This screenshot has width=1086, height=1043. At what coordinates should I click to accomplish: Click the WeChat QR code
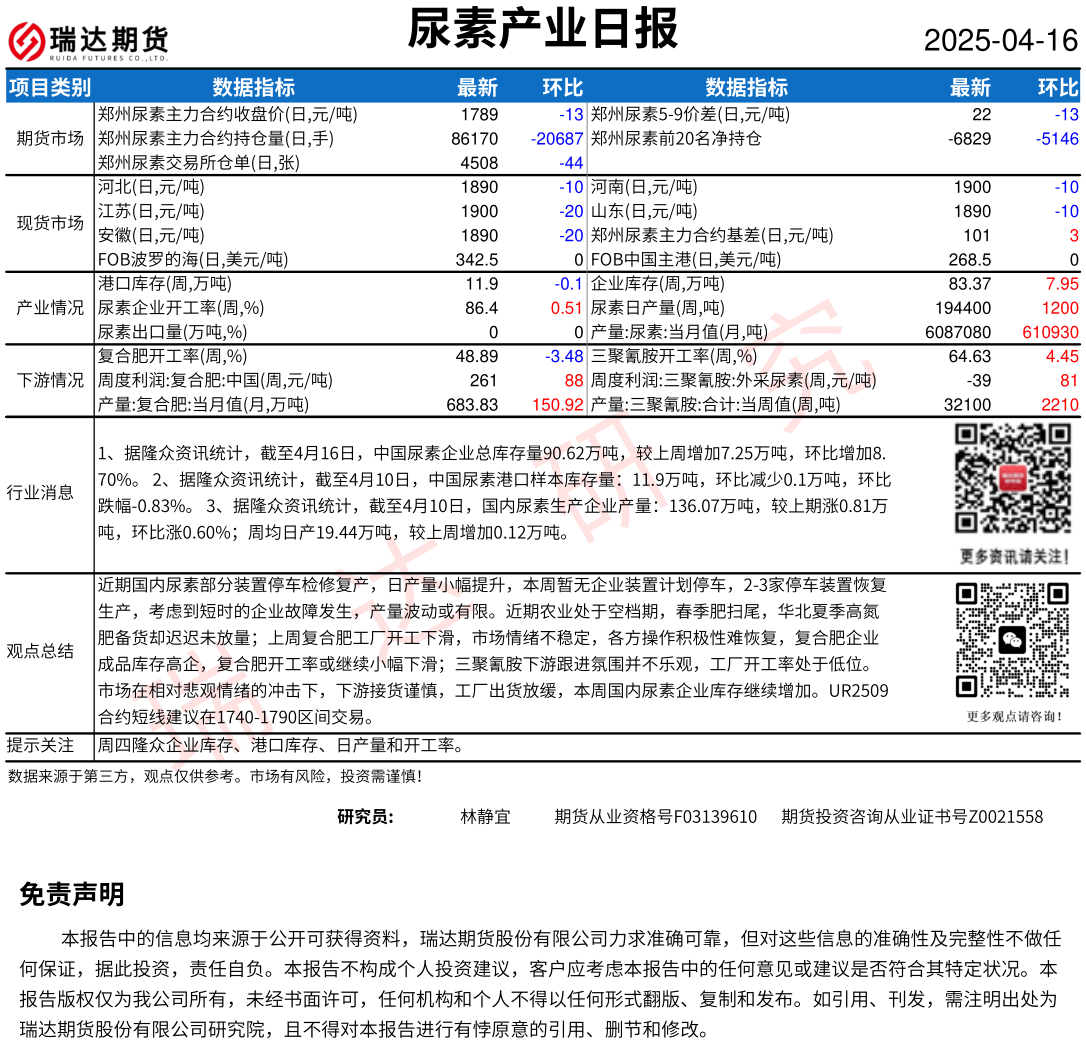(x=1013, y=640)
